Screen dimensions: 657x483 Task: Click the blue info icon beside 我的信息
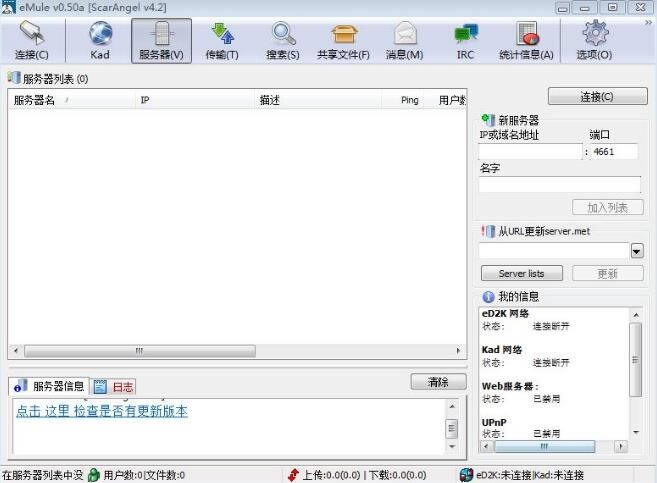pos(488,297)
